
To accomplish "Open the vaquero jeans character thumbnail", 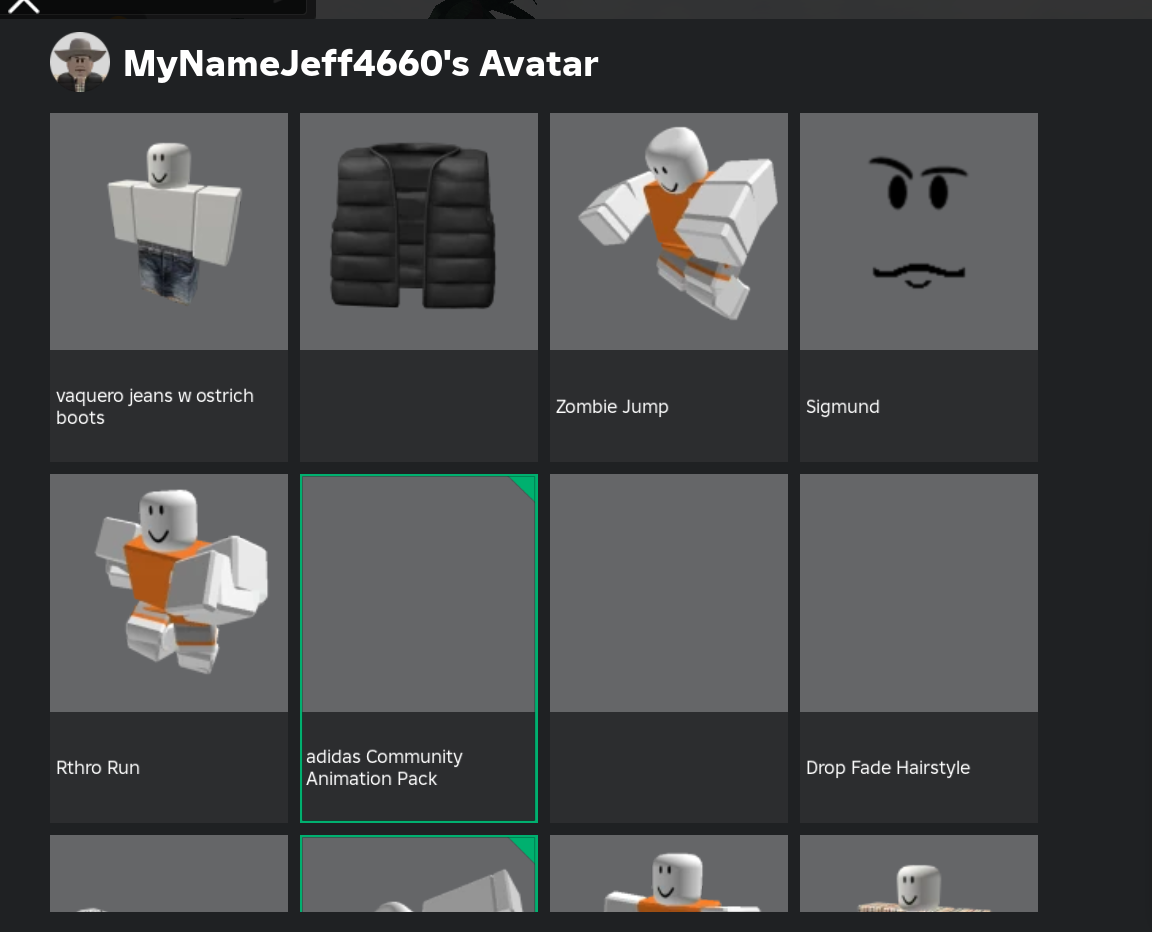I will pyautogui.click(x=169, y=231).
